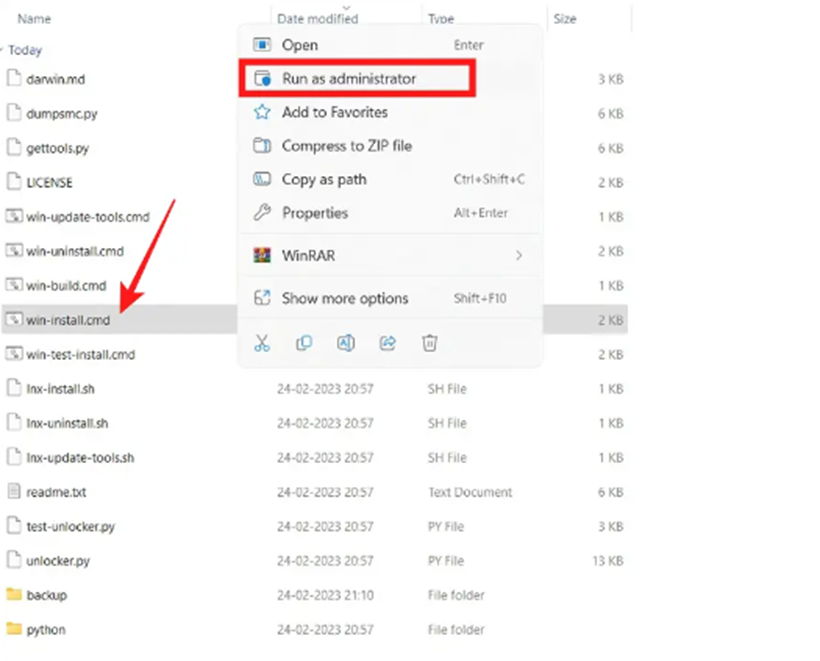Click the Open entry's window icon
Viewport: 820px width, 661px height.
pyautogui.click(x=262, y=45)
